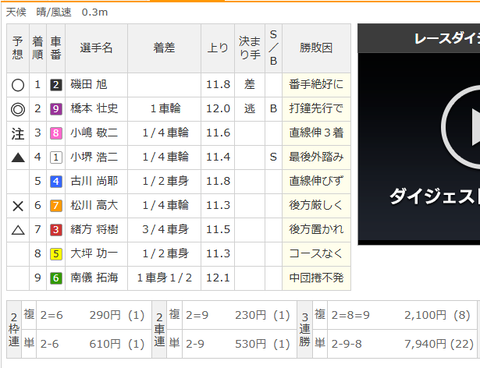Click the 差 winning move cell
The width and height of the screenshot is (480, 368).
tap(250, 85)
